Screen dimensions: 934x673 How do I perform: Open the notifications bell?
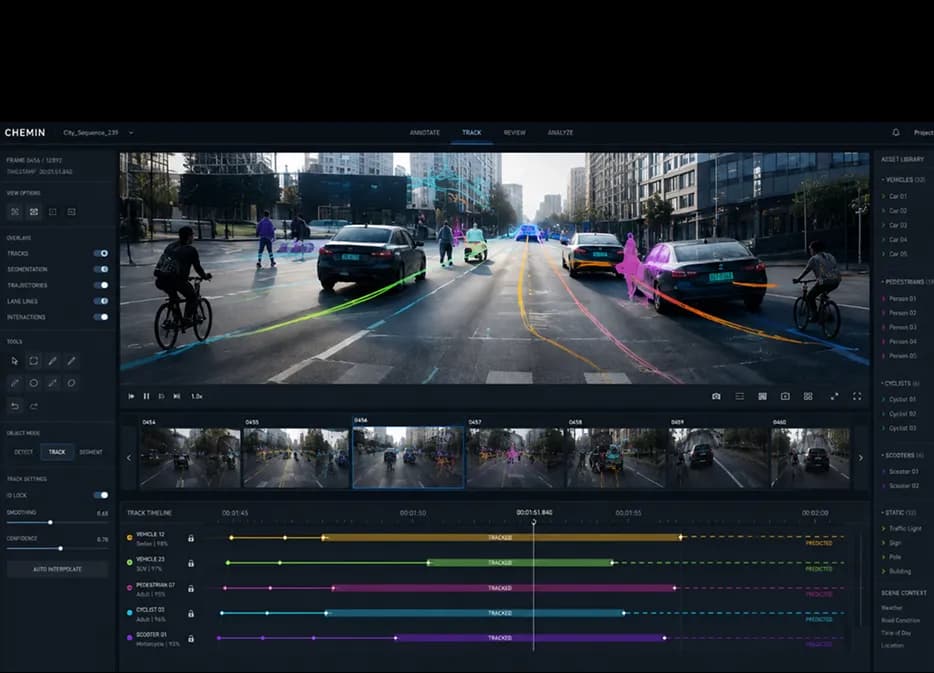tap(896, 132)
